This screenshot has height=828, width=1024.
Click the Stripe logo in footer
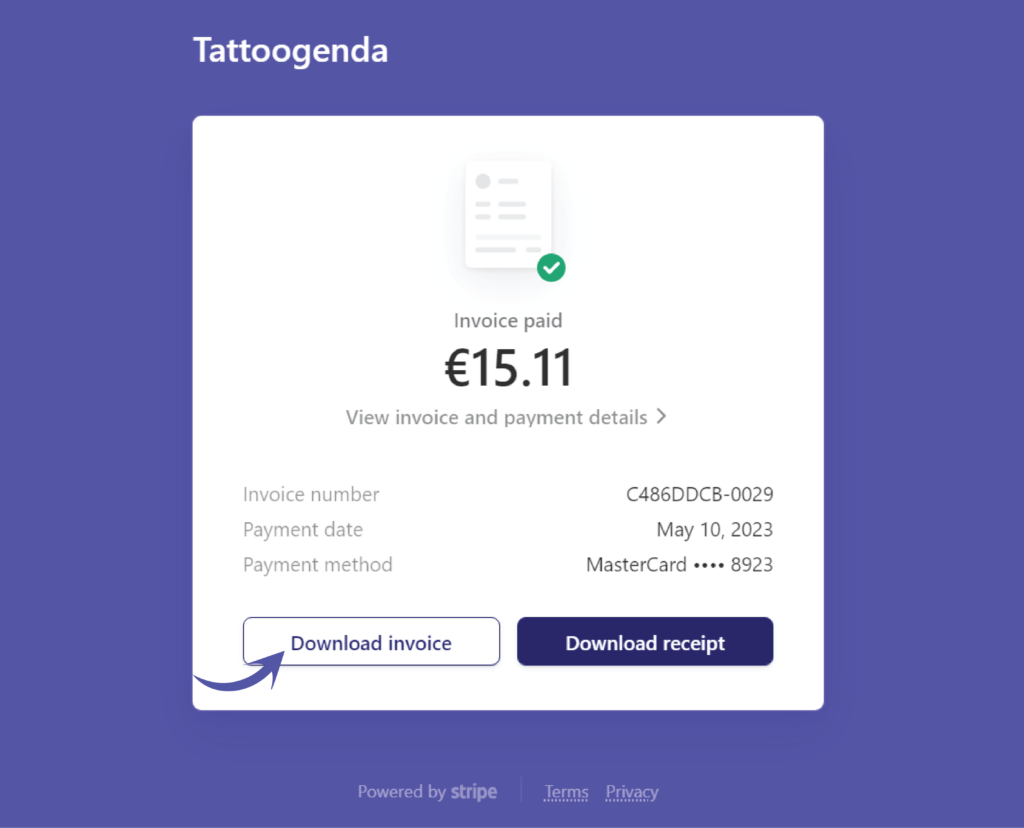coord(474,792)
